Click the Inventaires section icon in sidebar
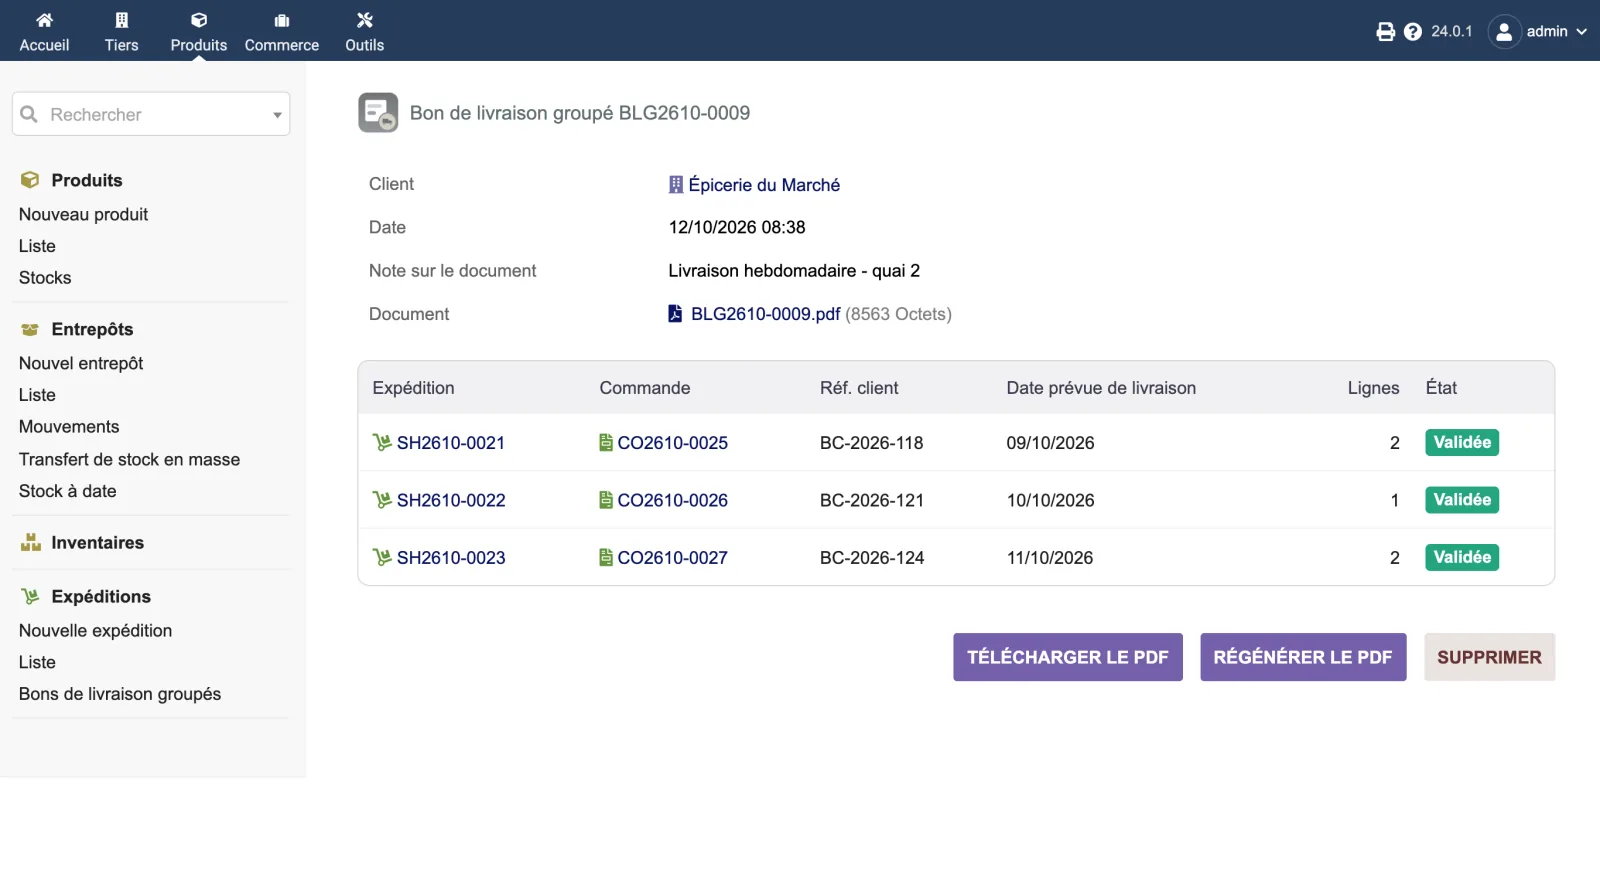Screen dimensions: 1600x891 pos(31,542)
